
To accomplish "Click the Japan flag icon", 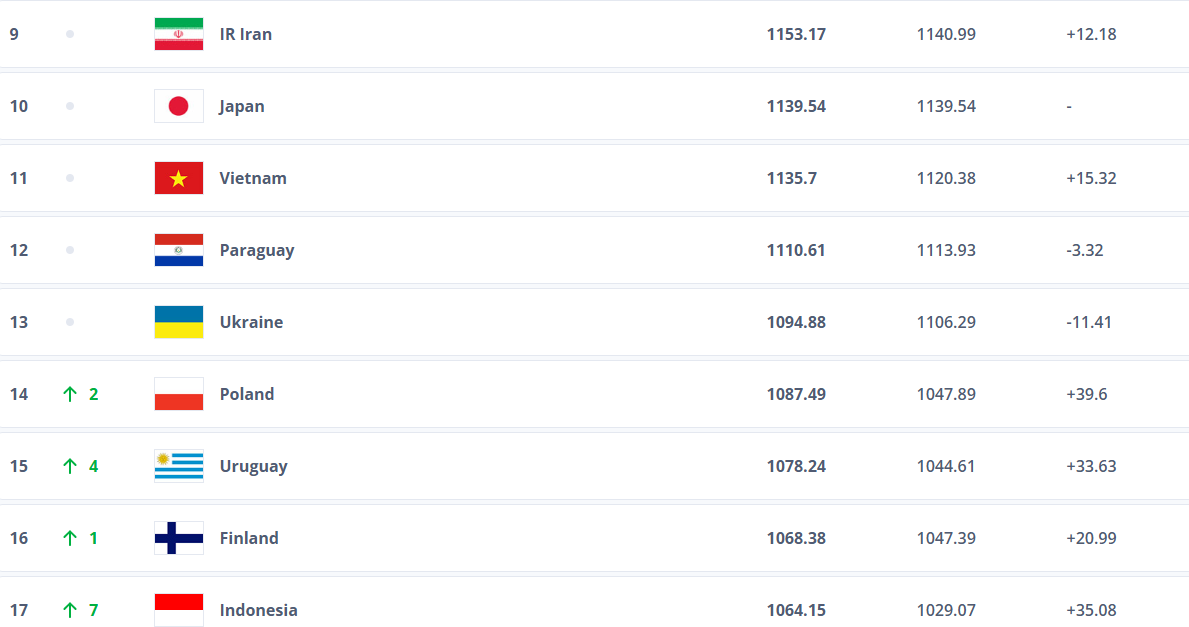I will (179, 106).
